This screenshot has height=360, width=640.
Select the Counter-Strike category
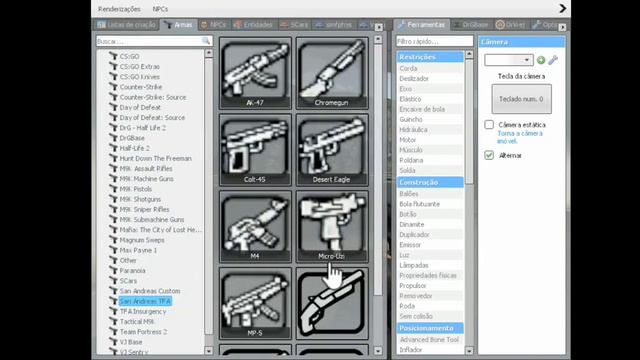pyautogui.click(x=141, y=87)
